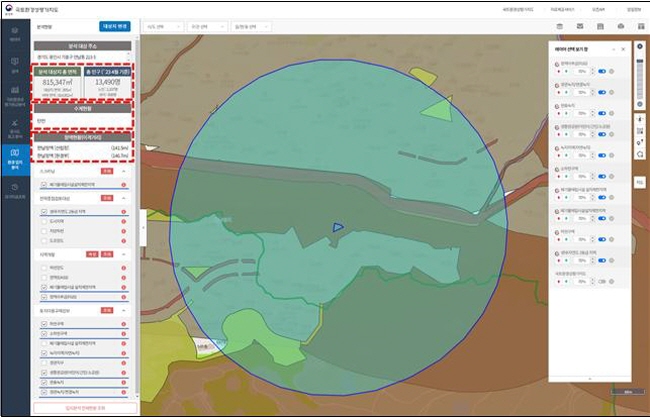Collapse the section that lists 생태자연도 2등급 지역
Image resolution: width=650 pixels, height=417 pixels.
124,198
